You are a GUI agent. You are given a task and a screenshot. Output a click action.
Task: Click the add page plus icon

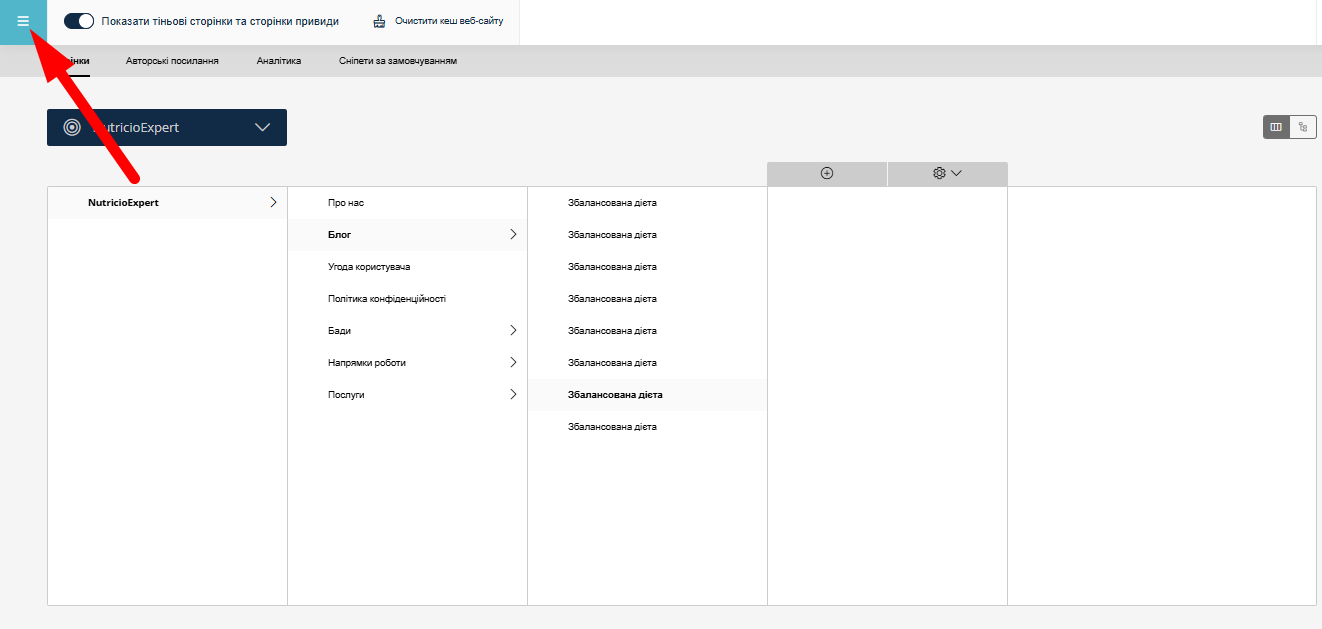[x=827, y=173]
